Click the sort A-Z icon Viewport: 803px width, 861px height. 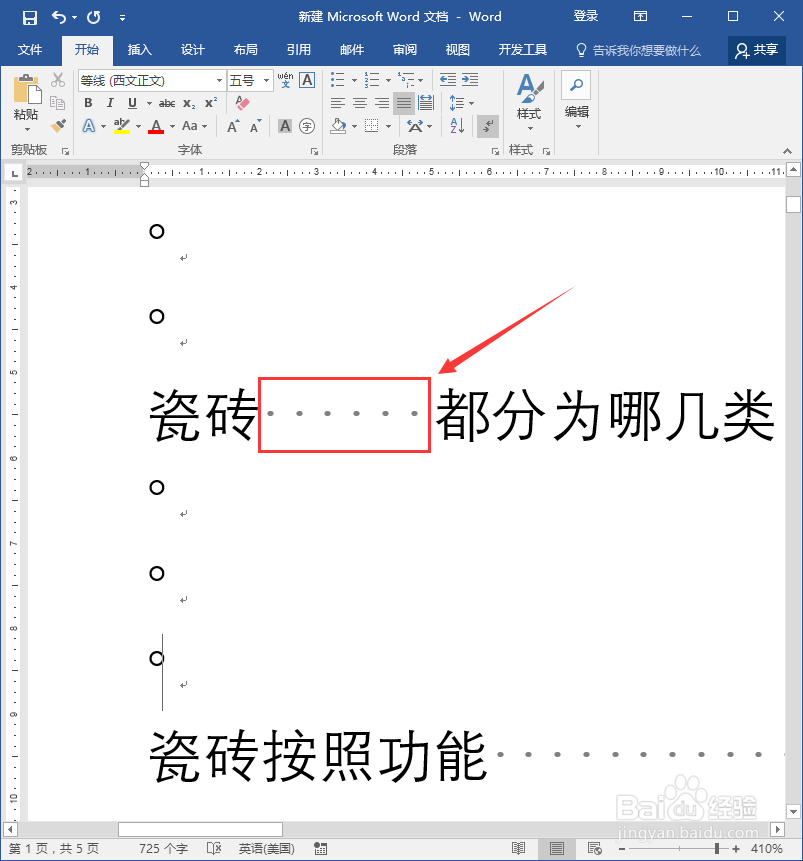click(x=456, y=125)
